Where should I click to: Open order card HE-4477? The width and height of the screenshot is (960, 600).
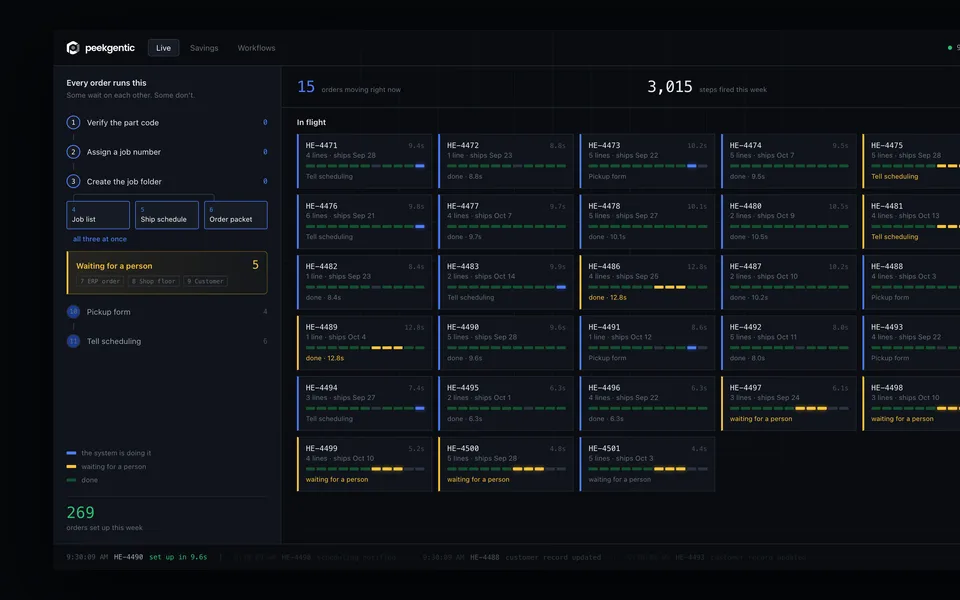tap(506, 222)
